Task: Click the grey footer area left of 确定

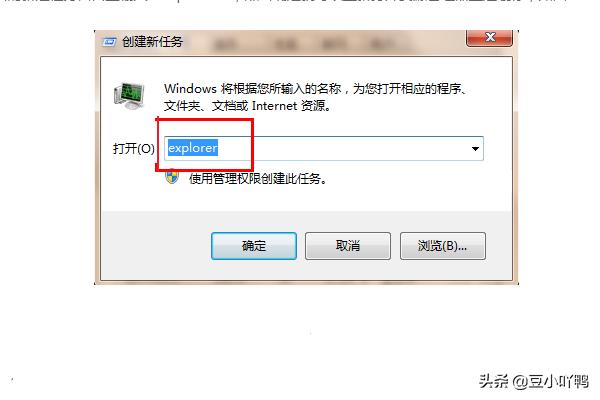Action: [x=155, y=246]
